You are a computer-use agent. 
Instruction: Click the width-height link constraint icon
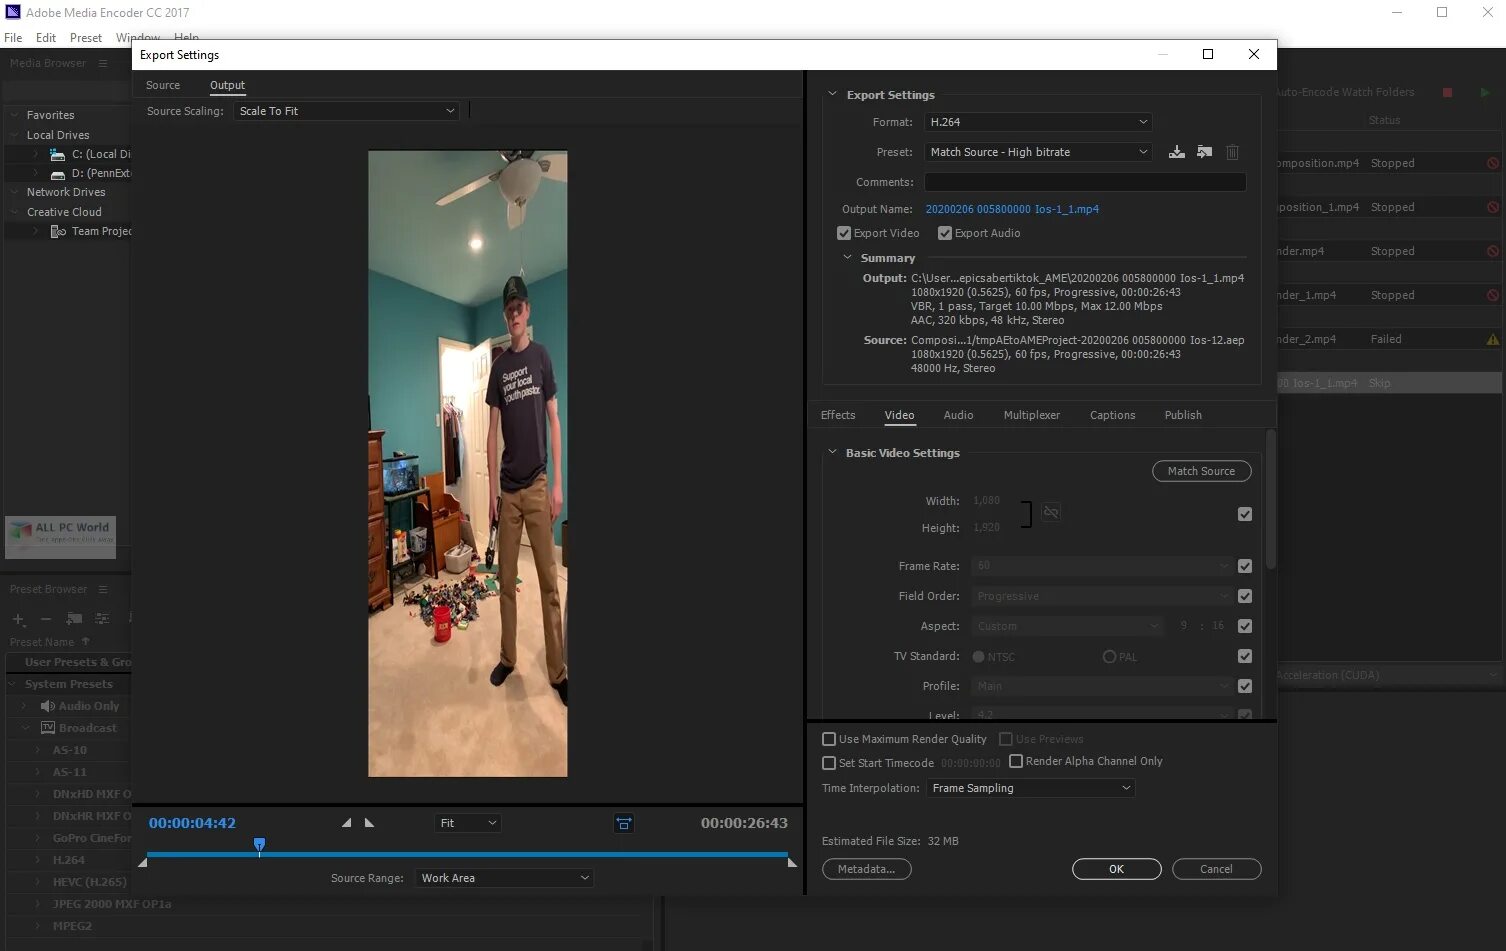(1051, 512)
